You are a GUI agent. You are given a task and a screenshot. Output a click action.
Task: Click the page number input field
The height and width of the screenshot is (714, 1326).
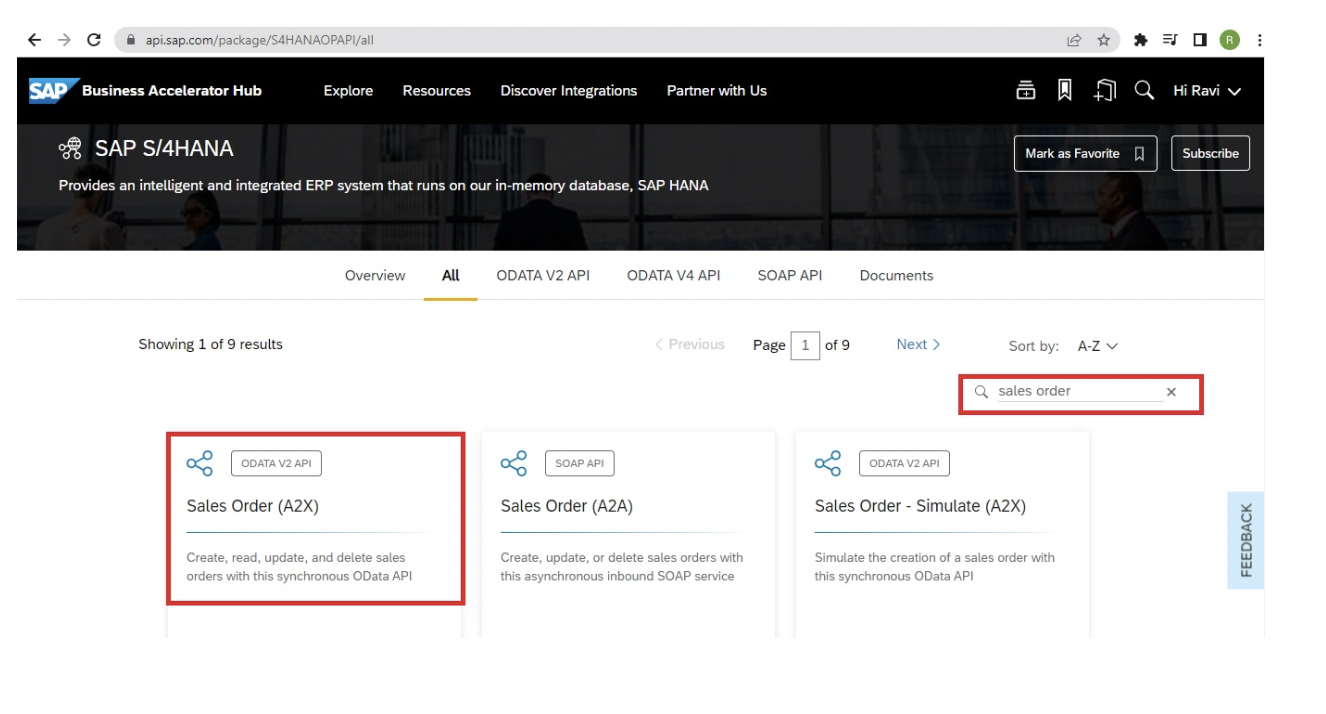click(805, 346)
